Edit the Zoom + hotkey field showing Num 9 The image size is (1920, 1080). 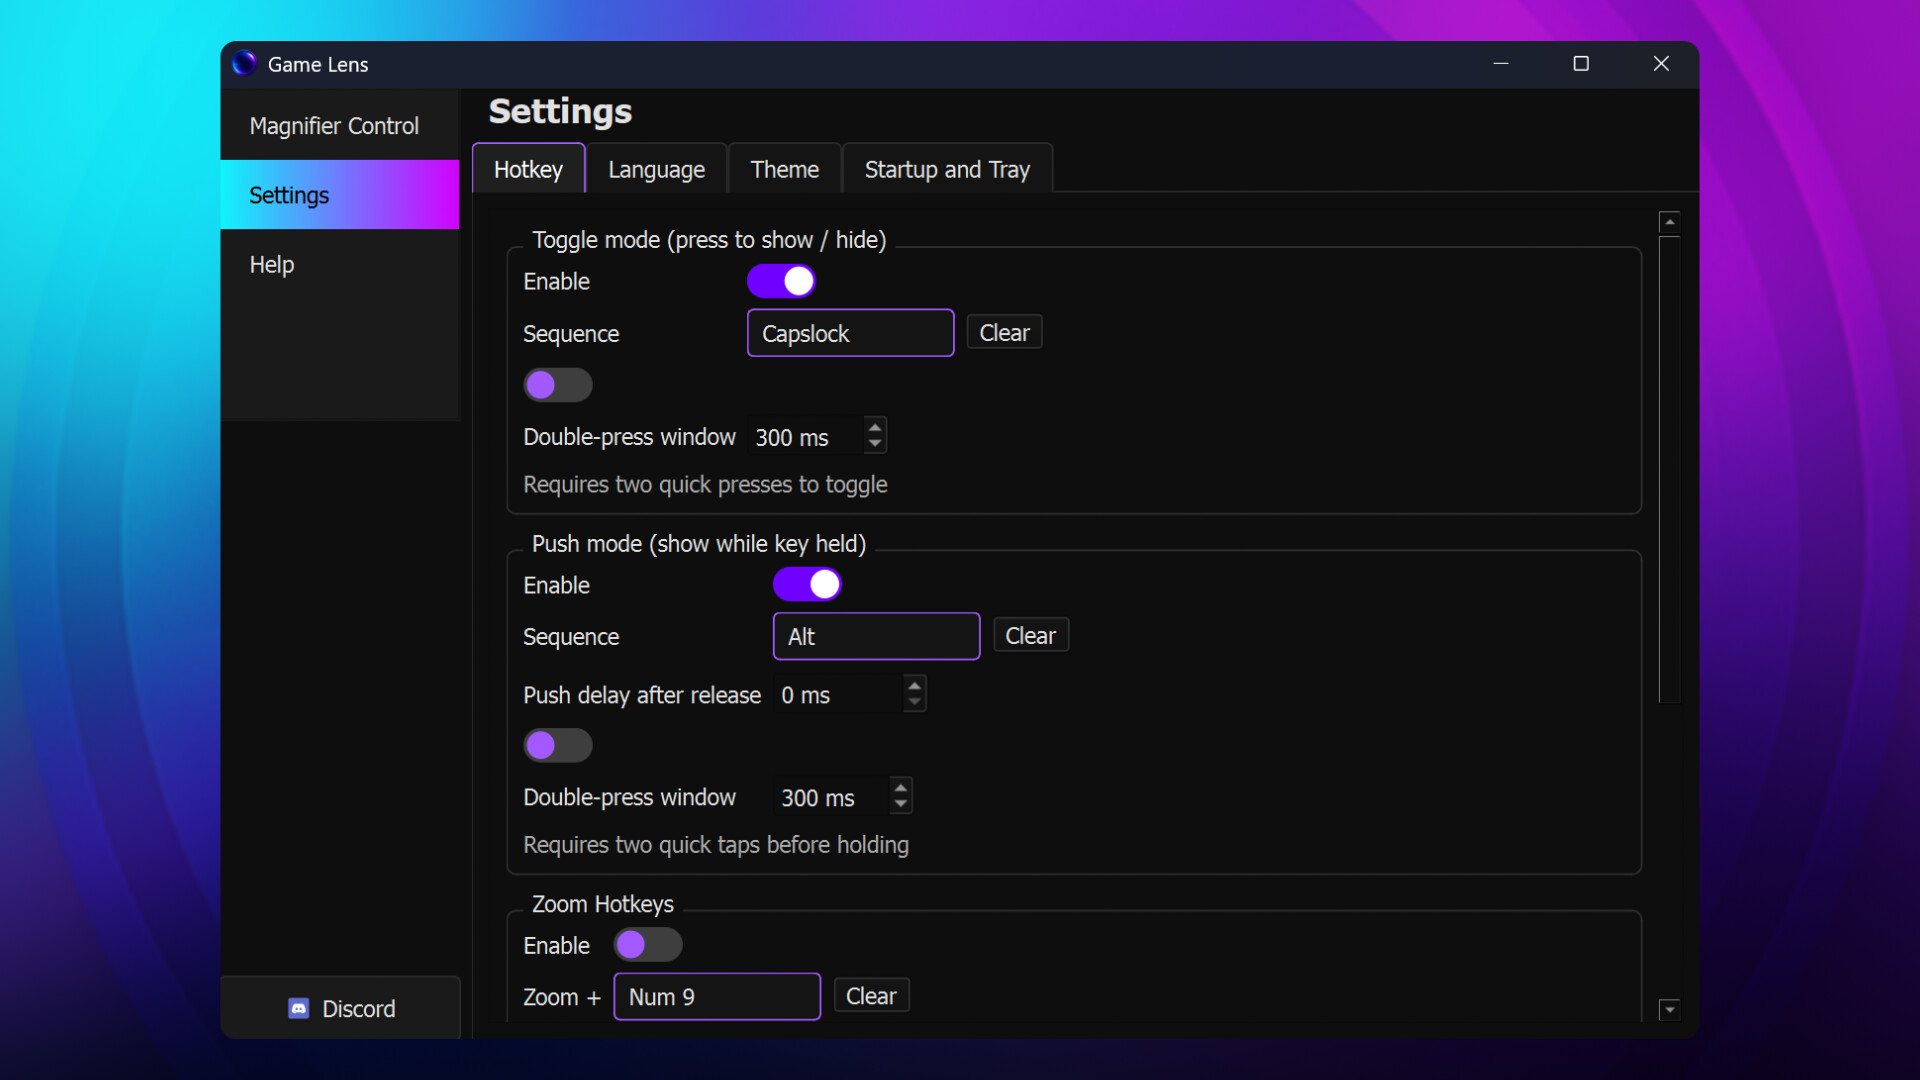716,996
